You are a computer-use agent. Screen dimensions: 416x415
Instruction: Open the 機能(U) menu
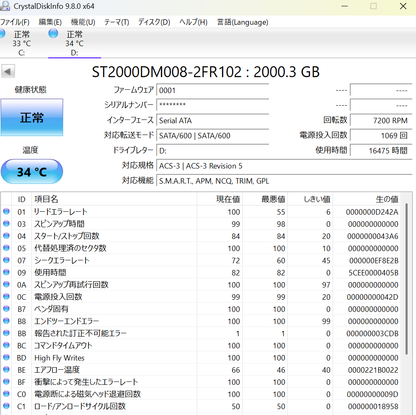(83, 22)
